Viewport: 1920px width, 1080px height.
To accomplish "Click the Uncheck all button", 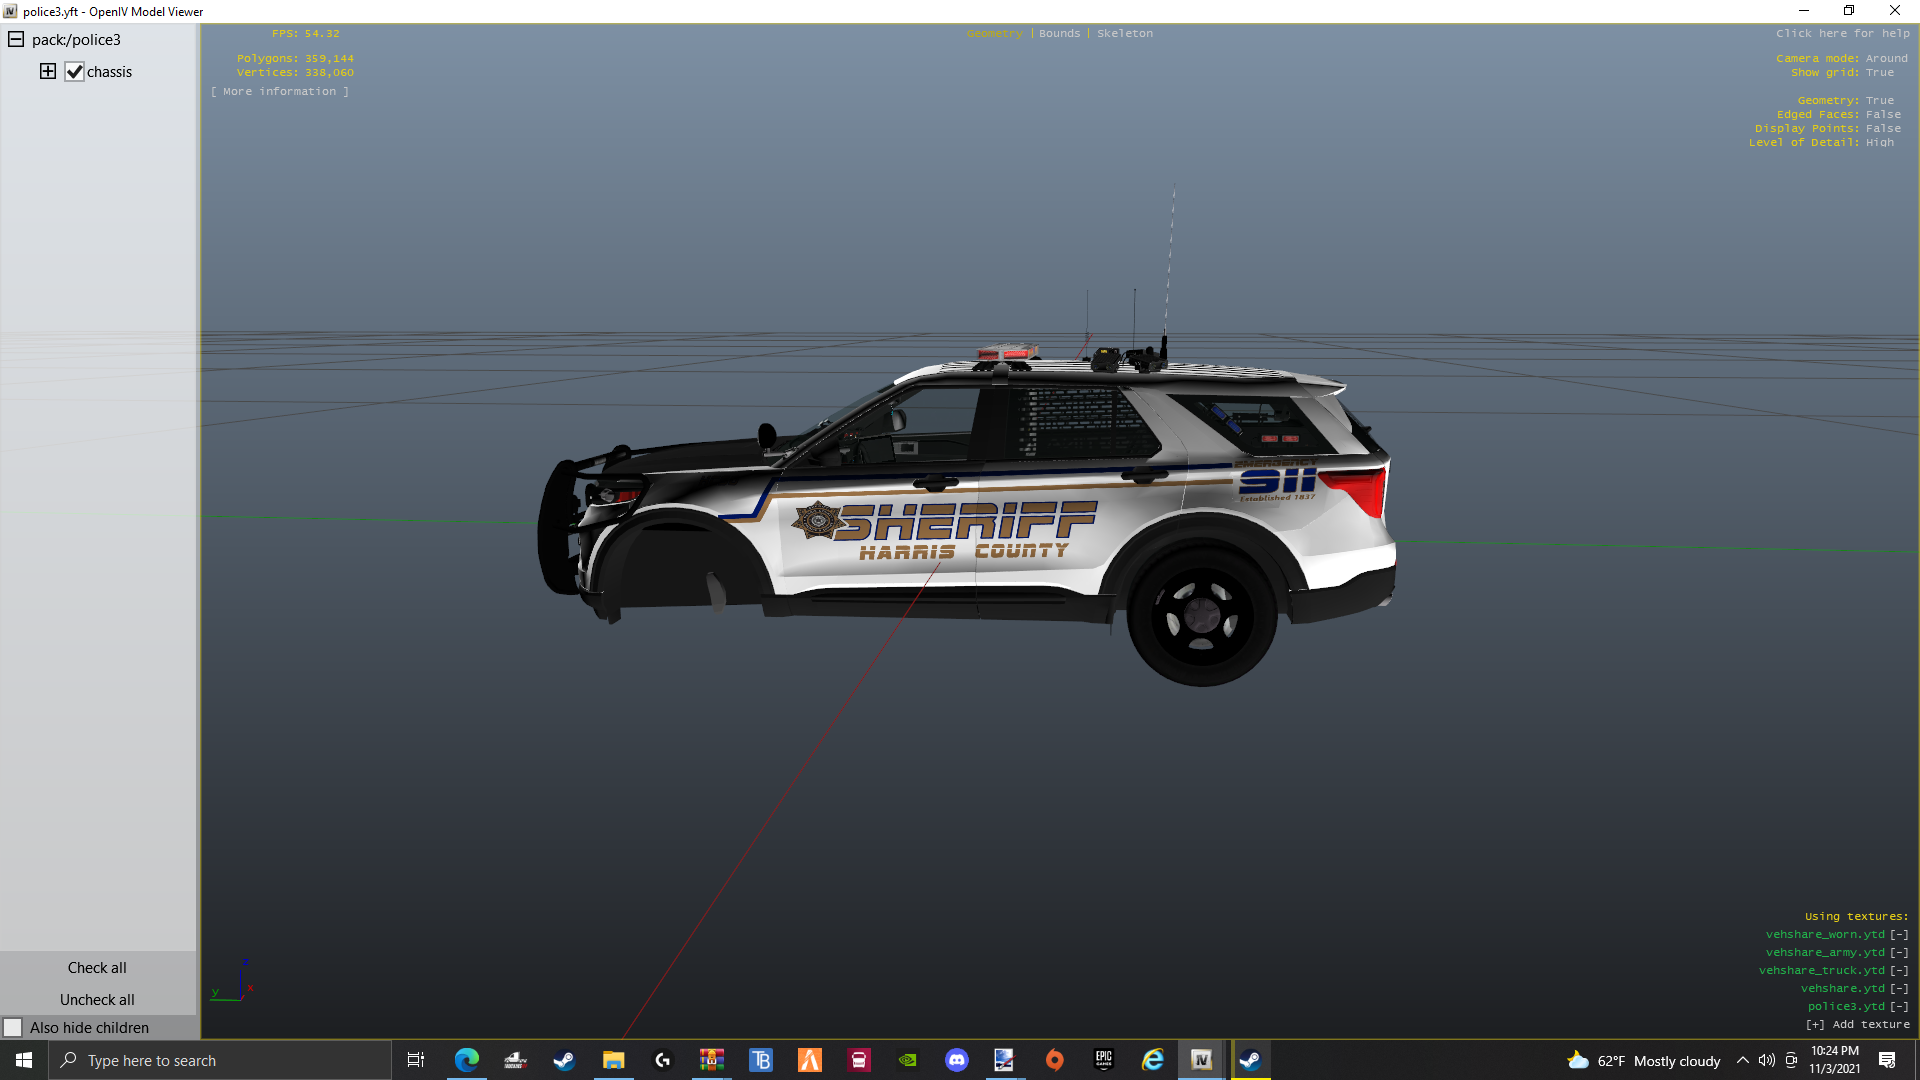I will point(97,999).
